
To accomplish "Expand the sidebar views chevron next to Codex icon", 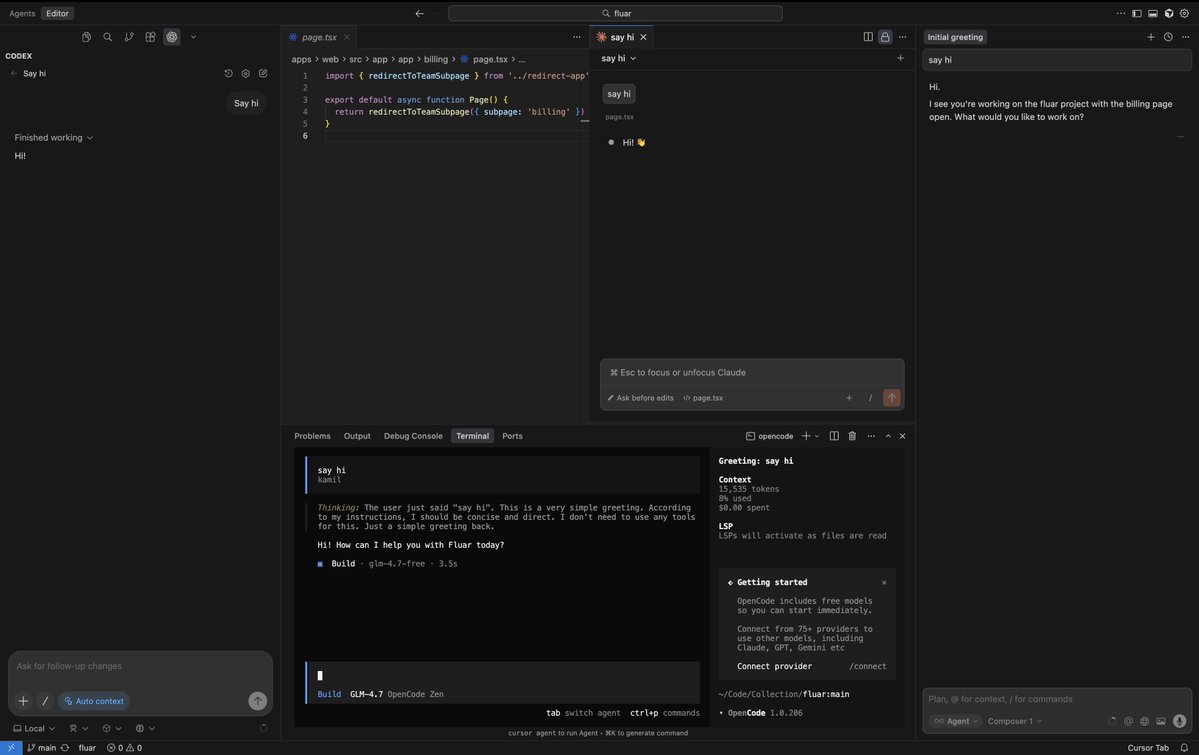I will [x=193, y=37].
